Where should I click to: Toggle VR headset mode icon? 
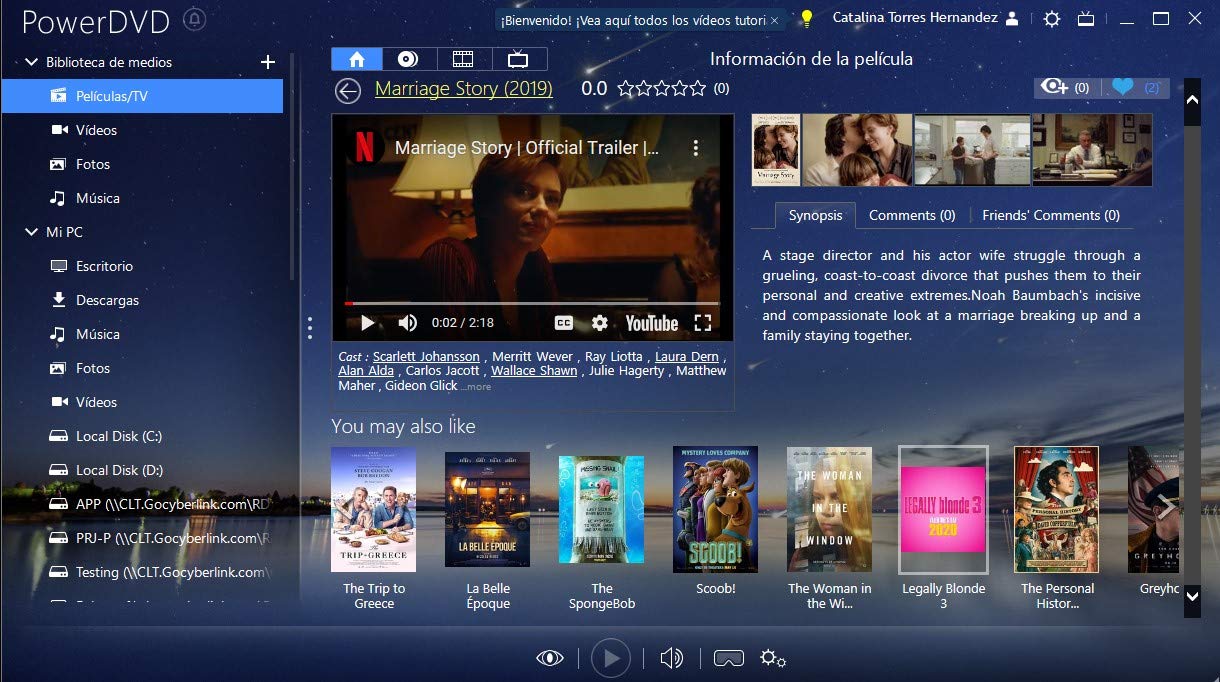[728, 657]
